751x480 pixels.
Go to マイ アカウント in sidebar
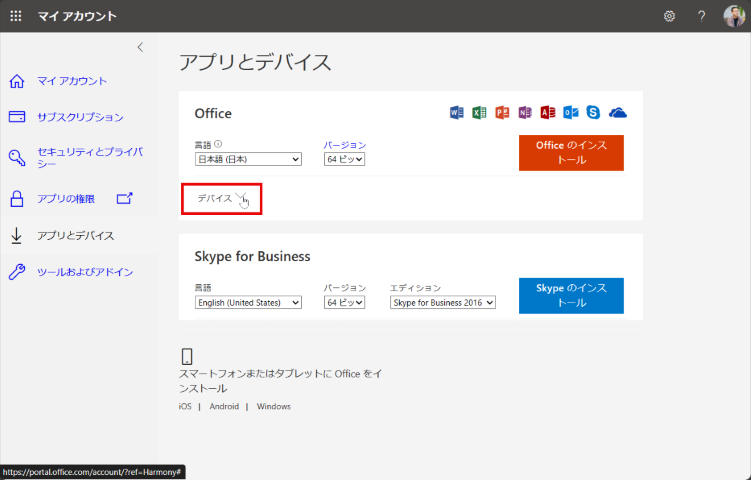(x=72, y=81)
